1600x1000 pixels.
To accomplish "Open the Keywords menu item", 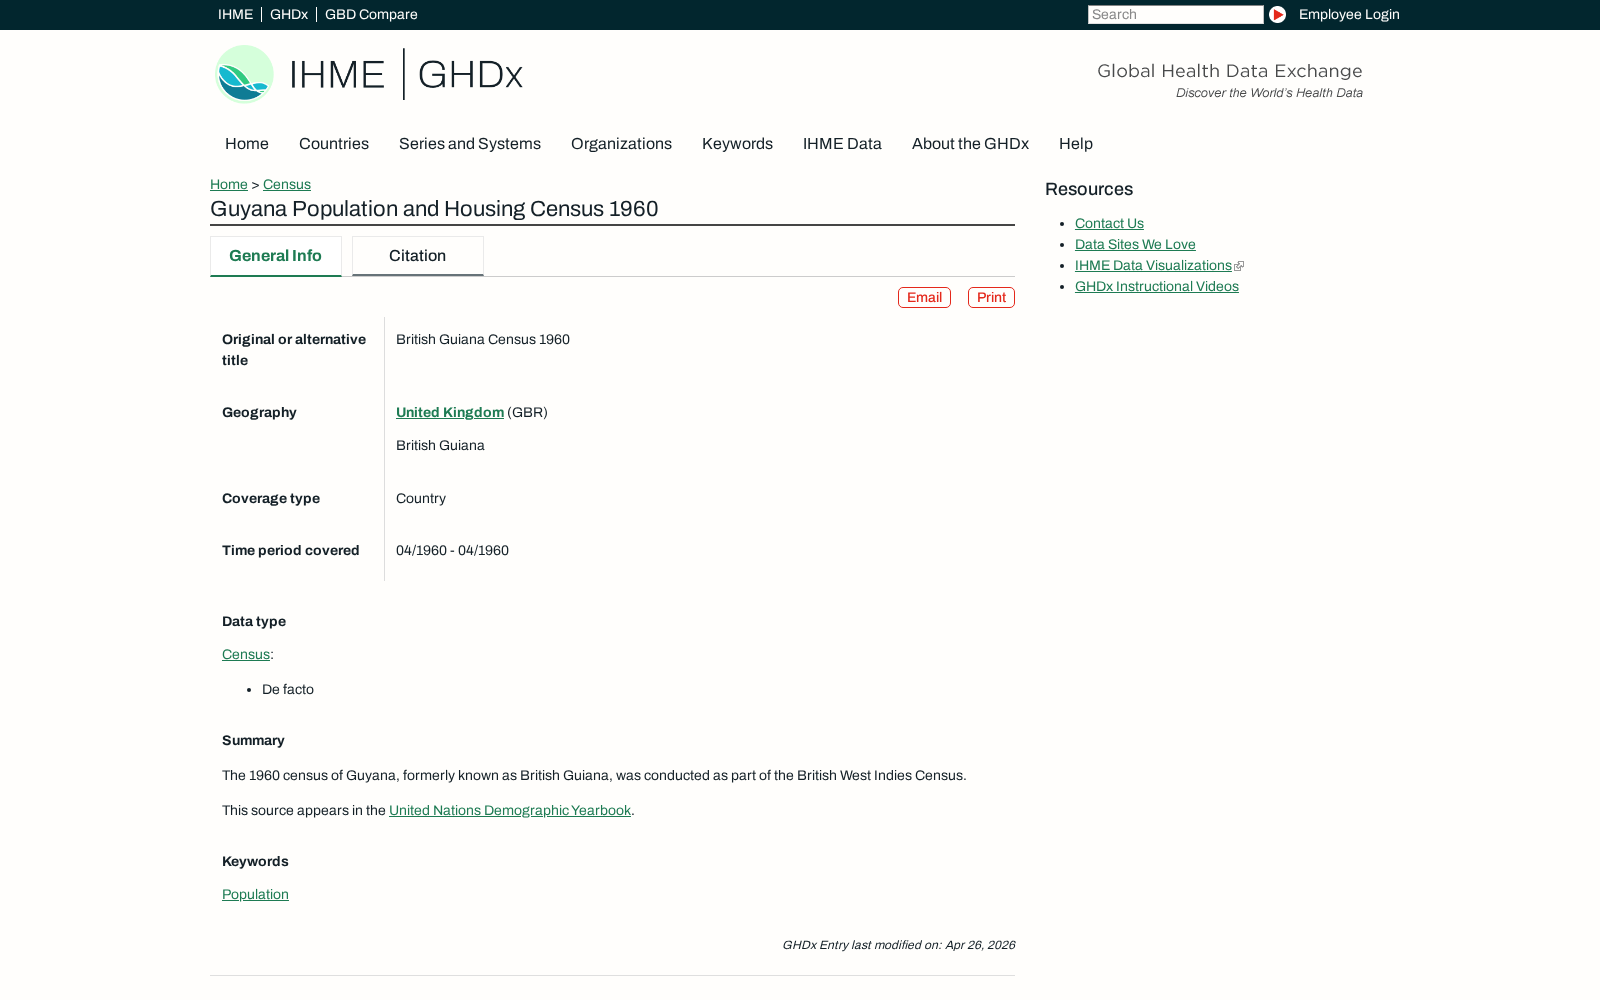I will [x=737, y=144].
